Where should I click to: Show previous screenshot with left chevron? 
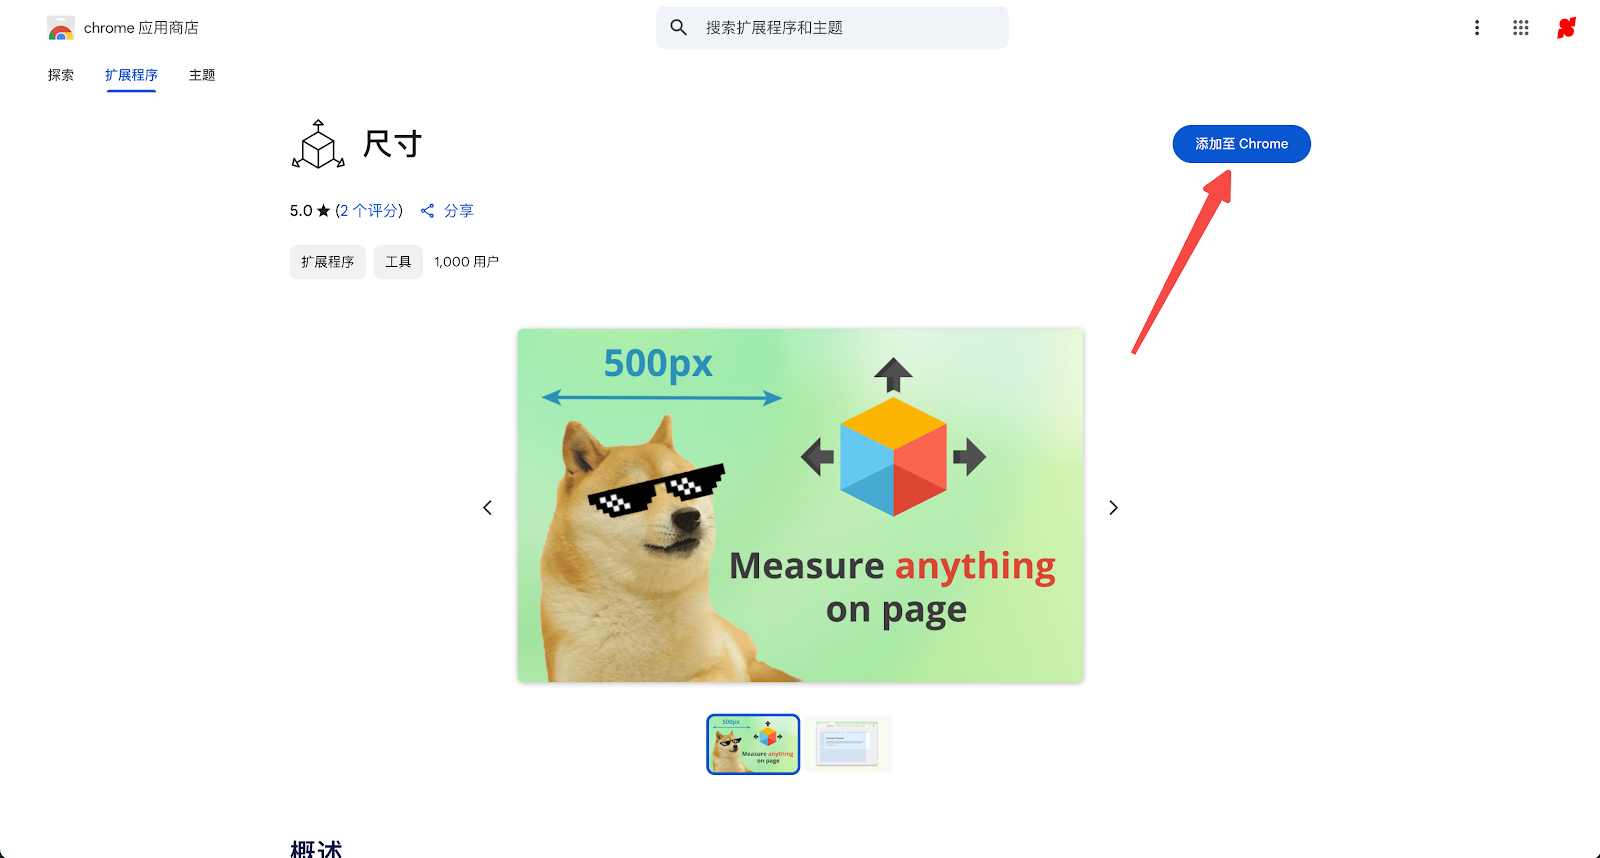coord(487,508)
